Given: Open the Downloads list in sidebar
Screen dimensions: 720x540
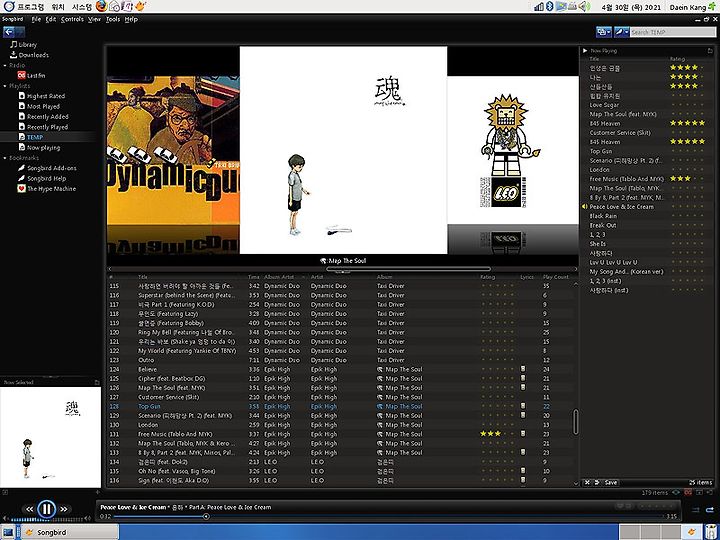Looking at the screenshot, I should (x=29, y=55).
